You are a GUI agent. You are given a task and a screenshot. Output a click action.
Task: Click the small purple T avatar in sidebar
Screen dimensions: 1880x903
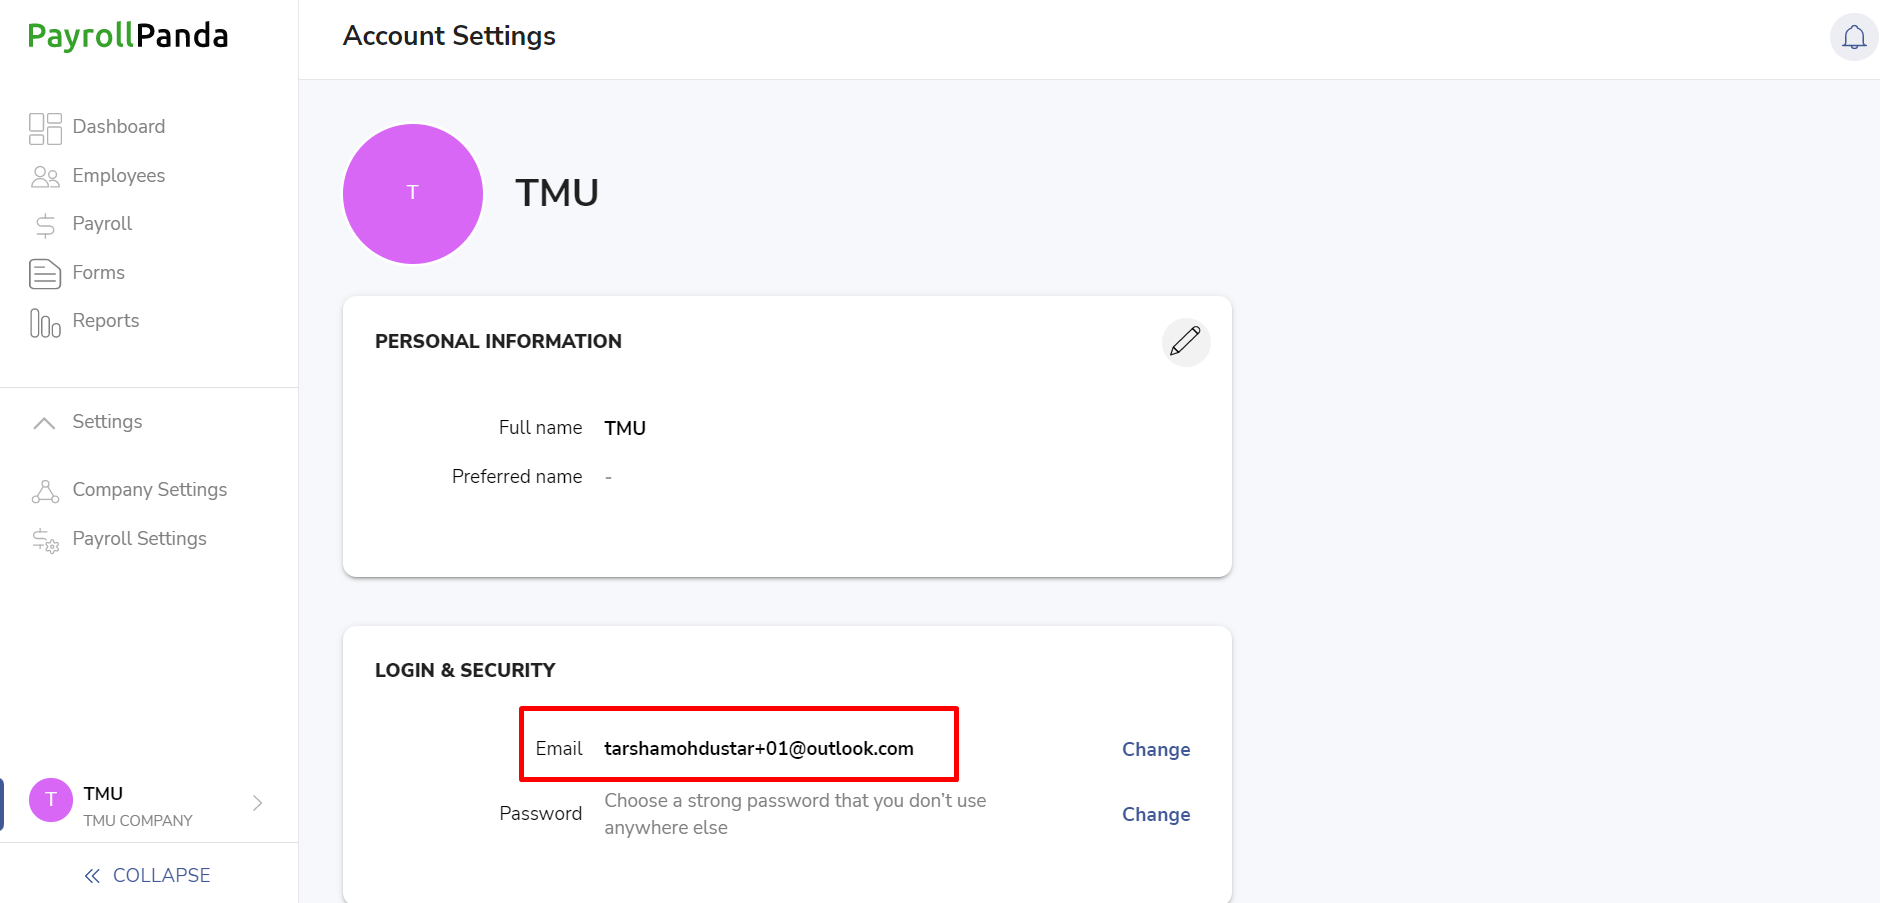pos(51,800)
